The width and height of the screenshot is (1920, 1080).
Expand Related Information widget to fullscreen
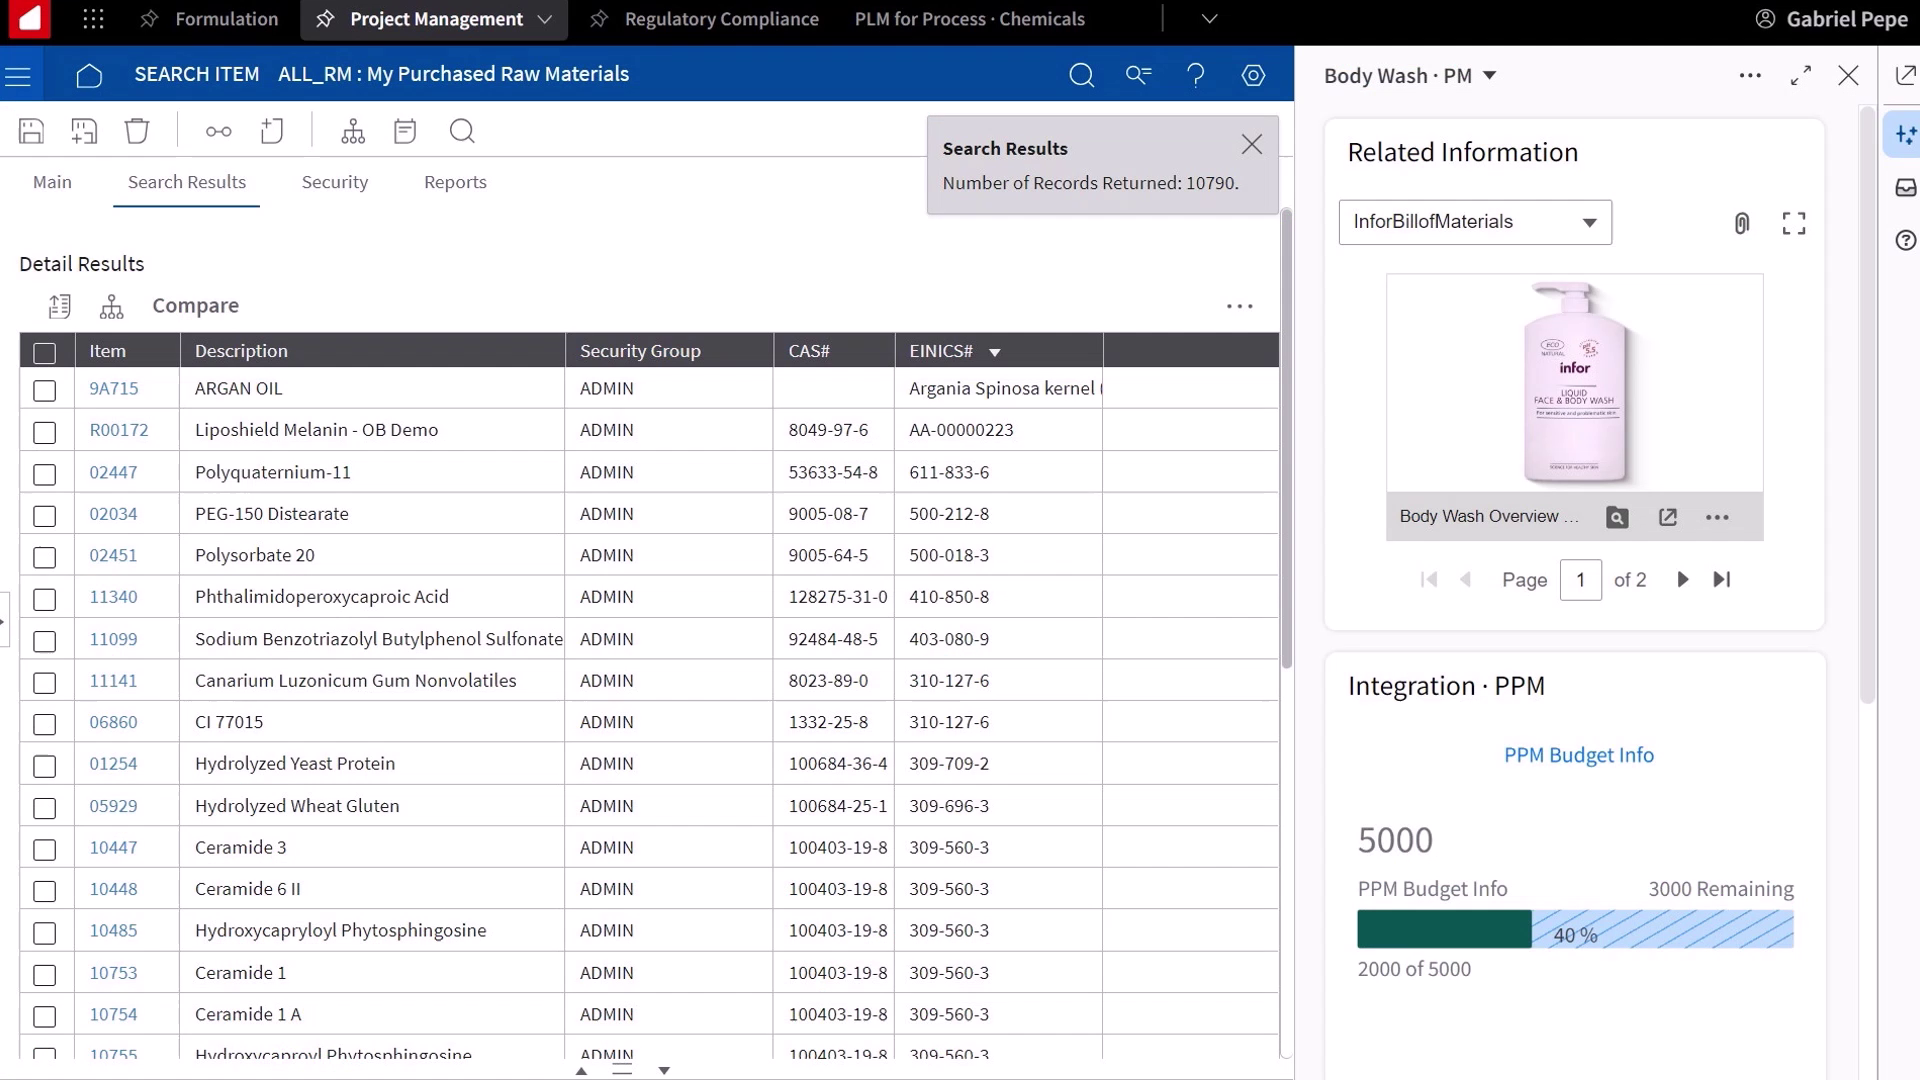point(1794,223)
